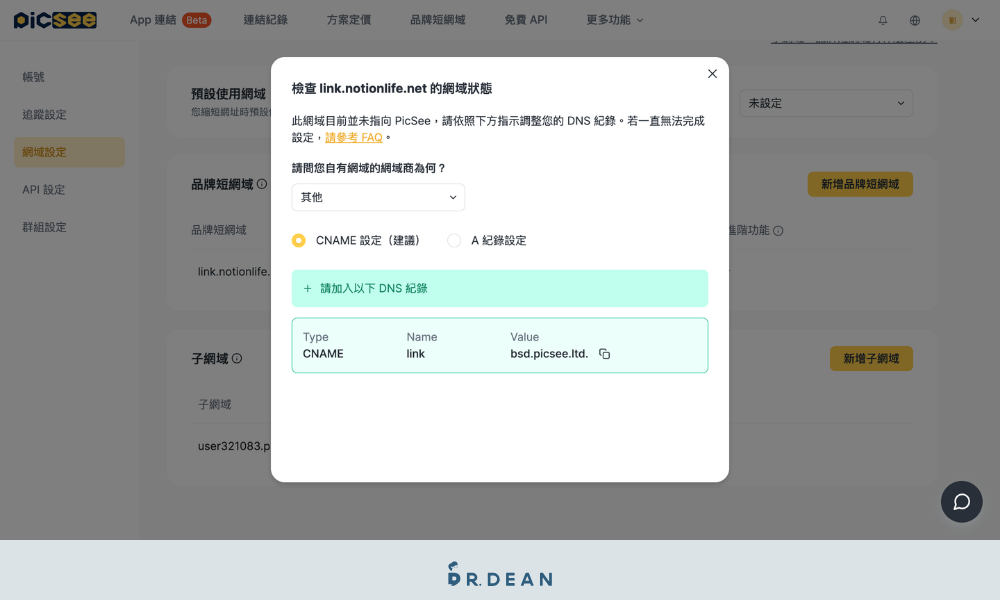Click the 請加入以下 DNS 紀錄 banner
The height and width of the screenshot is (600, 1000).
[499, 288]
